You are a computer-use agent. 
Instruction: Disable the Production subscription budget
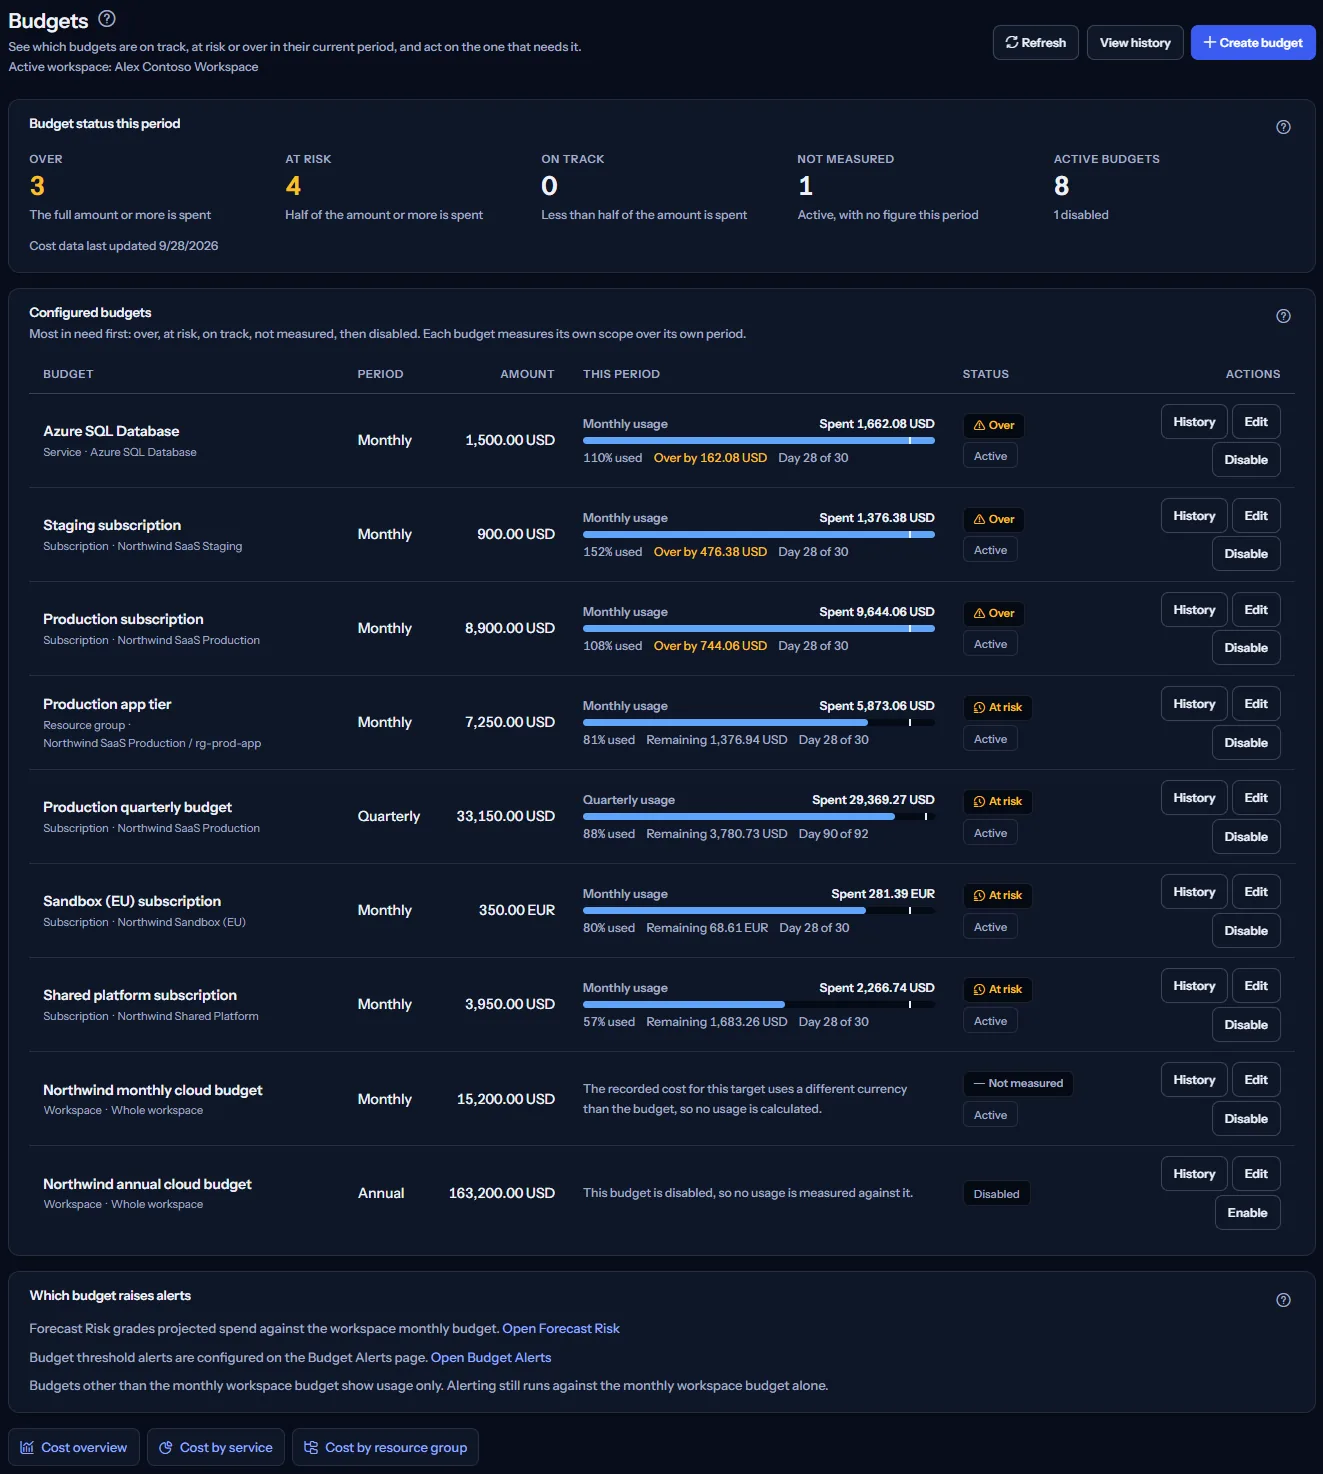[1246, 648]
